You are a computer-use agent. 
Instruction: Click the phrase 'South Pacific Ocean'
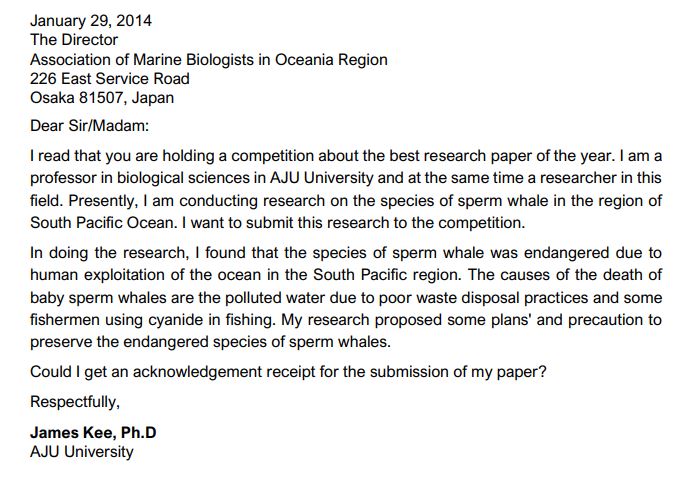[x=101, y=222]
